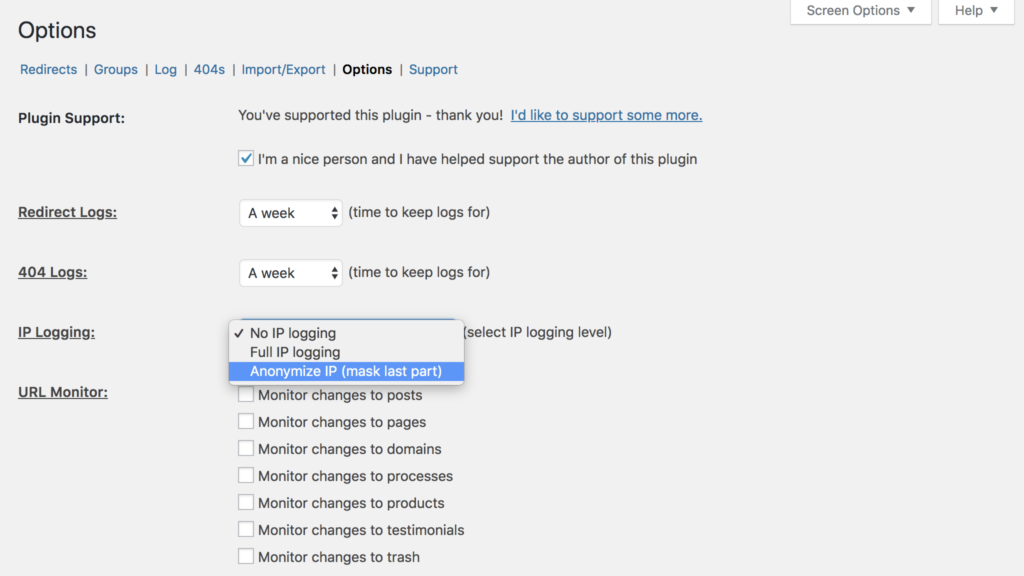The height and width of the screenshot is (576, 1024).
Task: Click "I'd like to support some more" link
Action: point(606,115)
